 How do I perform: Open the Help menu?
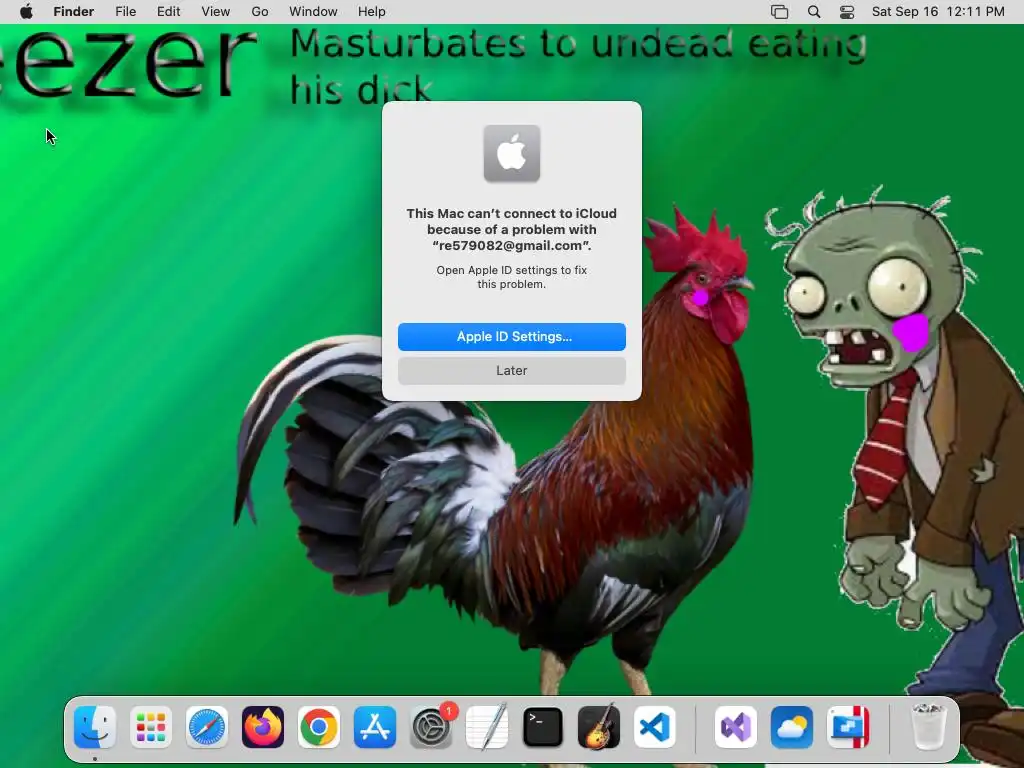pos(372,12)
